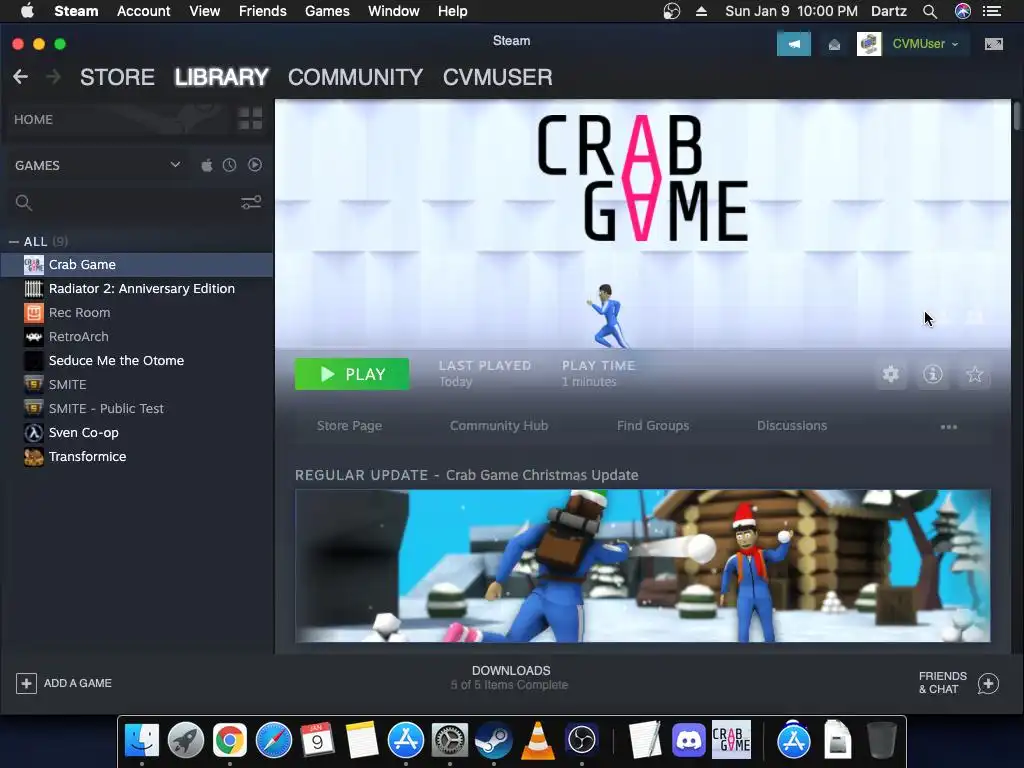Screen dimensions: 1024x768
Task: Click ADD A GAME button
Action: click(64, 683)
